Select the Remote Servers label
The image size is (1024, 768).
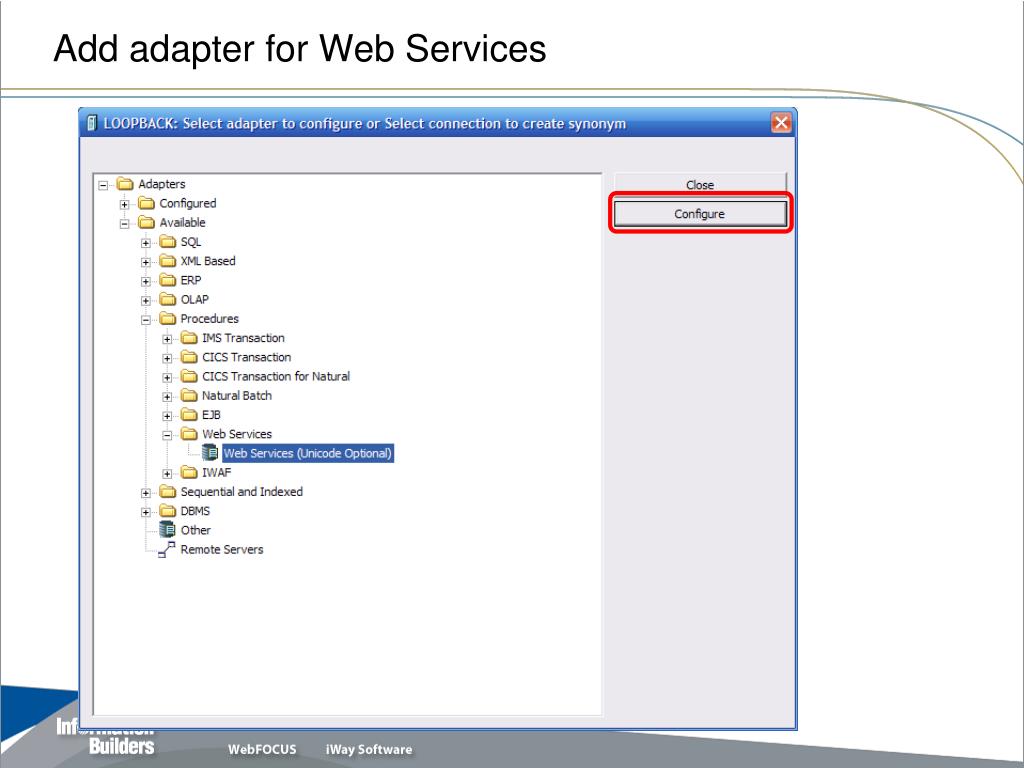(222, 549)
